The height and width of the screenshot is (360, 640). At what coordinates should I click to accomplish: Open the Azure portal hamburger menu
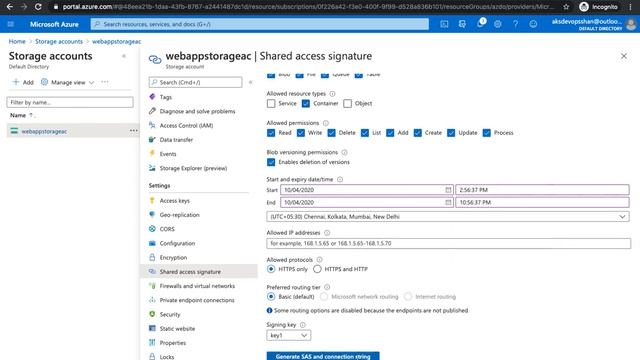pyautogui.click(x=11, y=24)
